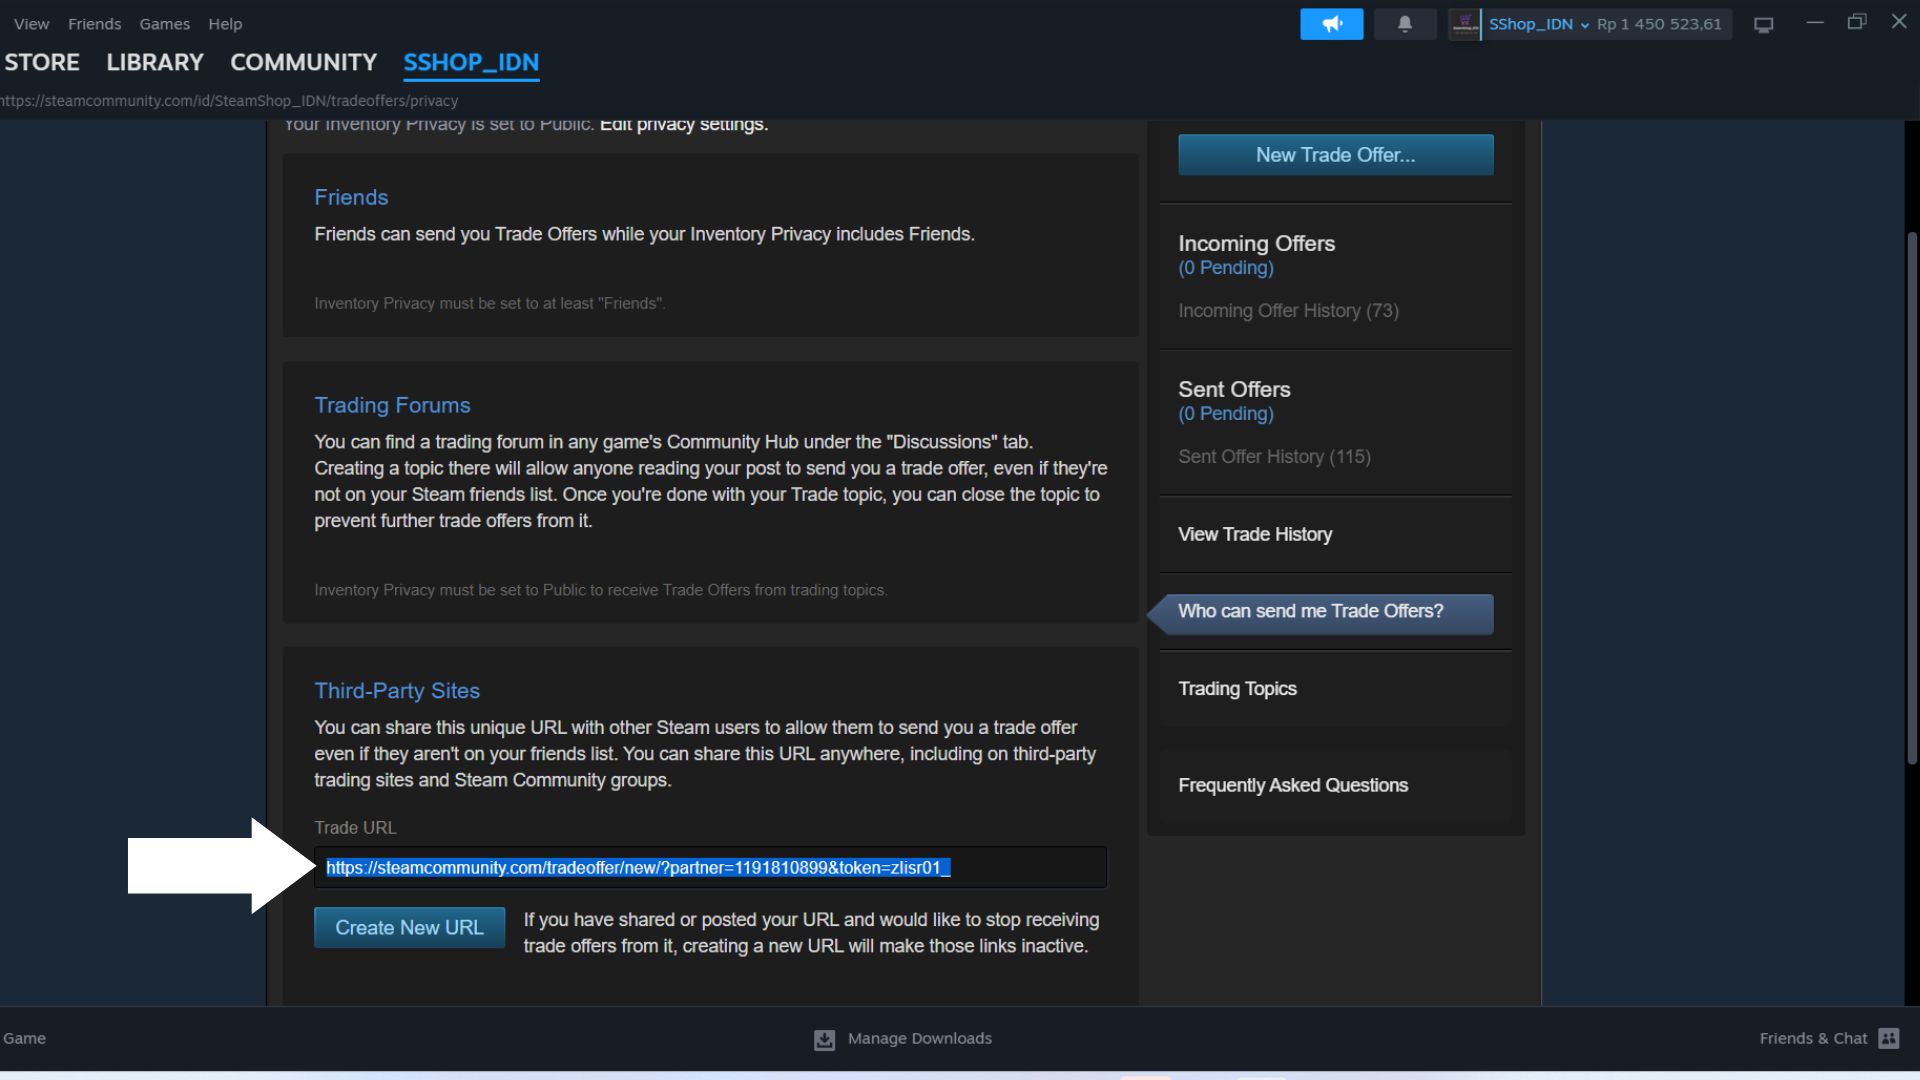This screenshot has width=1920, height=1080.
Task: Click the megaphone announcements icon
Action: [1331, 24]
